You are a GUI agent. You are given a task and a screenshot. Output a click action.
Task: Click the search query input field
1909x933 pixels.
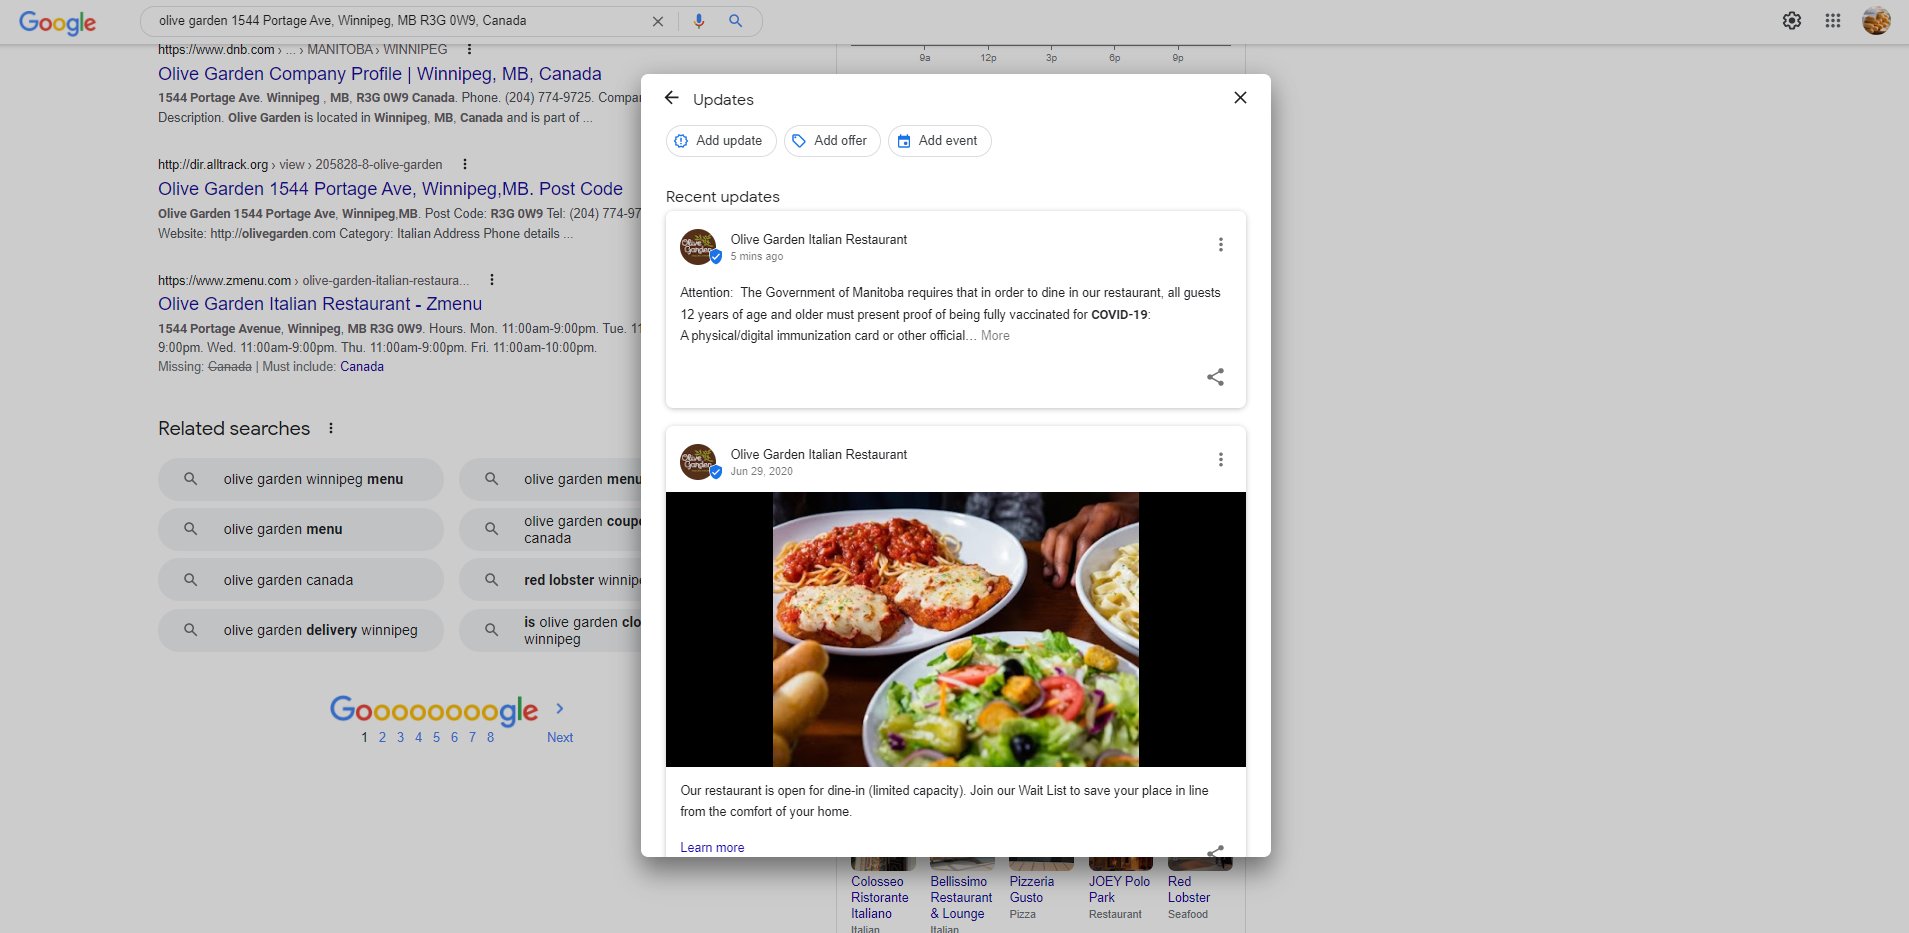pyautogui.click(x=400, y=21)
